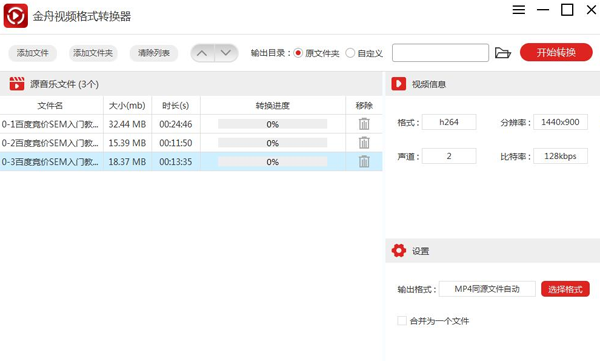
Task: Click the 金舟视频格式转换器 app logo
Action: pos(16,16)
